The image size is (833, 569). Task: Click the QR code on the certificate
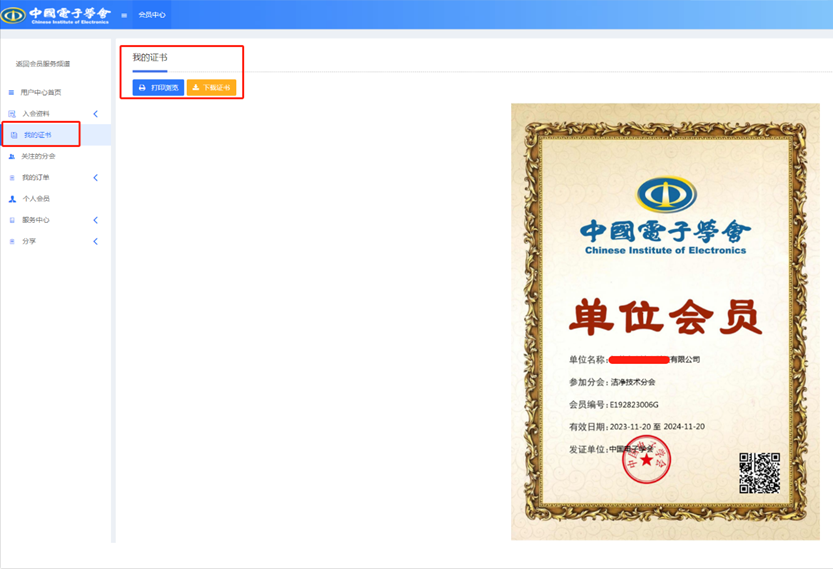(760, 473)
